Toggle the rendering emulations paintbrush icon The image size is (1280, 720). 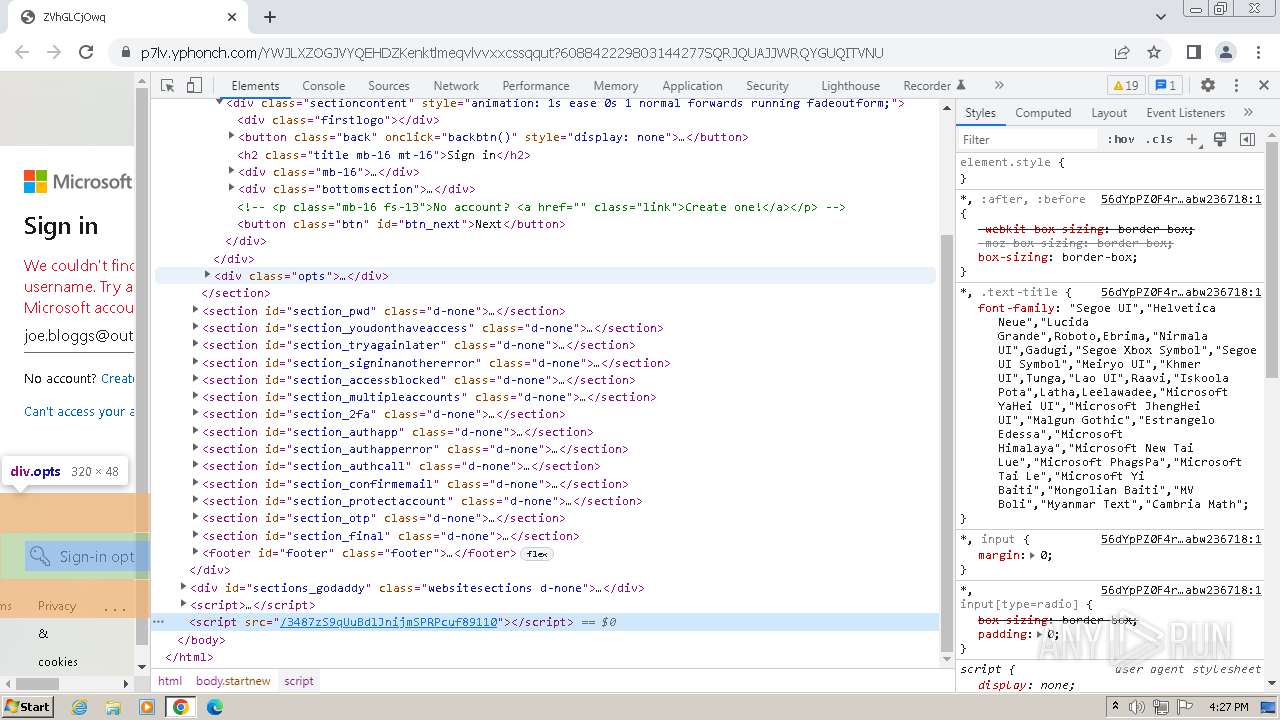[x=1220, y=140]
